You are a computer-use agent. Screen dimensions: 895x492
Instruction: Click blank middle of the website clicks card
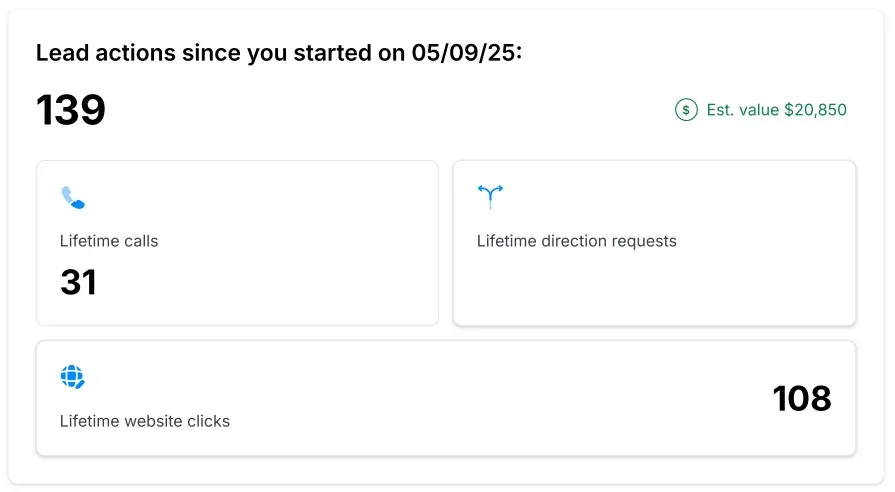pos(450,398)
